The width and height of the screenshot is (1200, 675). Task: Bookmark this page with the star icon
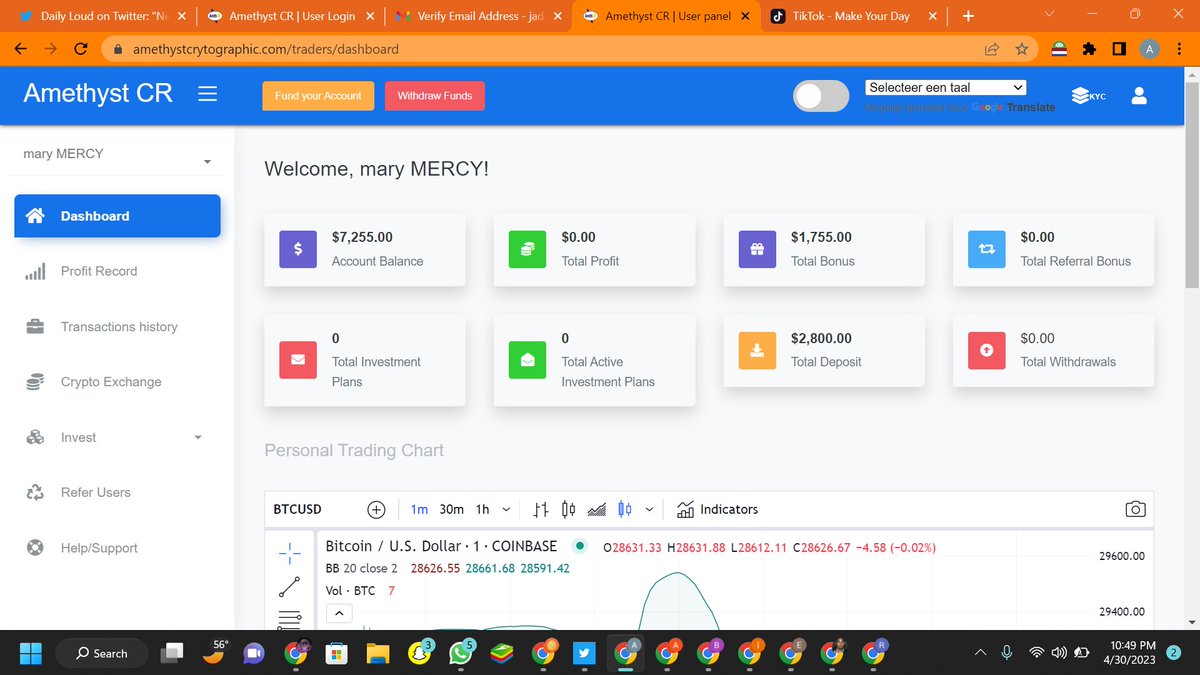(x=1021, y=49)
